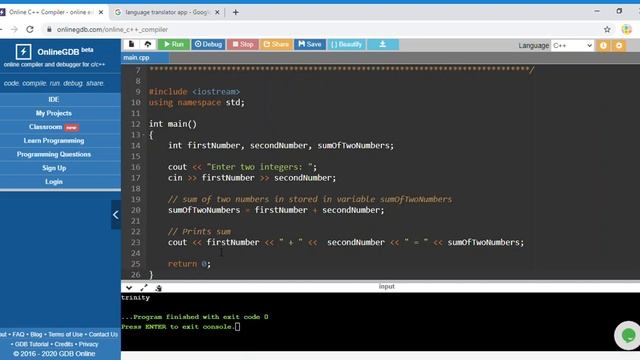Screen dimensions: 640x360
Task: Click the OnlineGDB logo icon
Action: 23,52
